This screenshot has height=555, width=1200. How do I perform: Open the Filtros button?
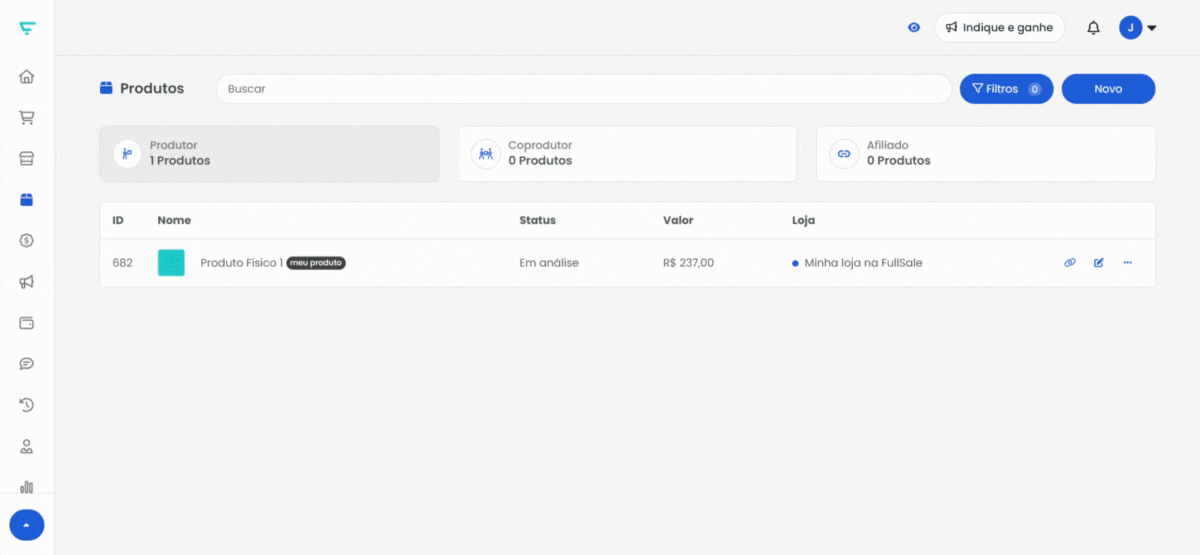coord(1006,89)
